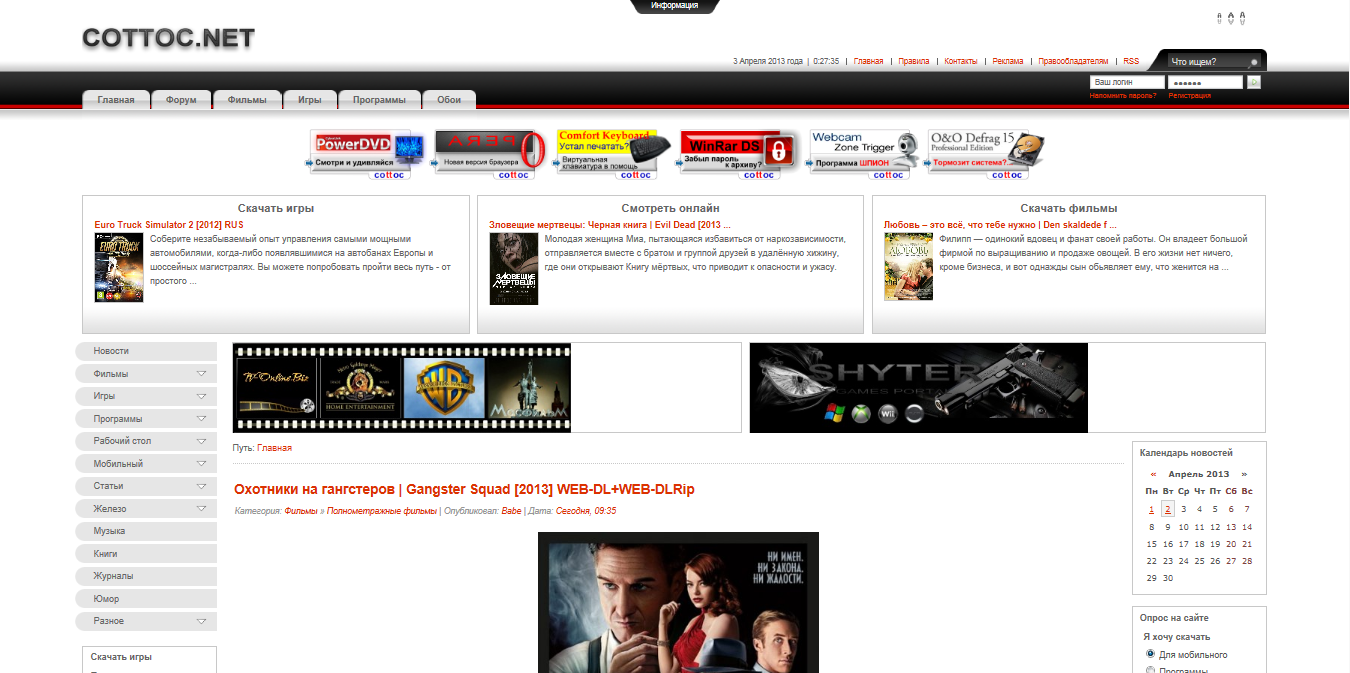Click 'Напомнить пароль?' link
1350x673 pixels.
point(1123,96)
